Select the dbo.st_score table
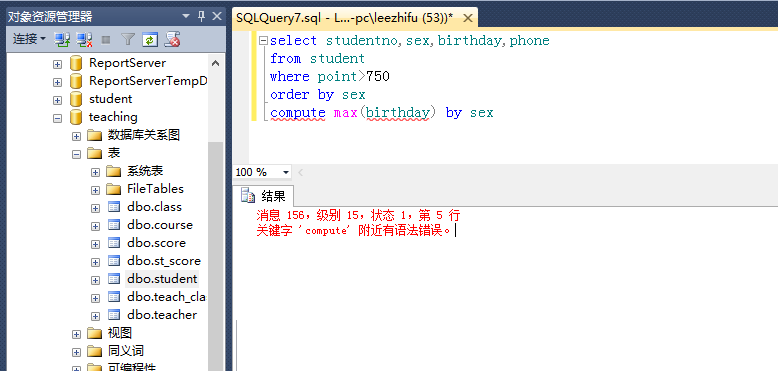The height and width of the screenshot is (371, 778). point(164,261)
